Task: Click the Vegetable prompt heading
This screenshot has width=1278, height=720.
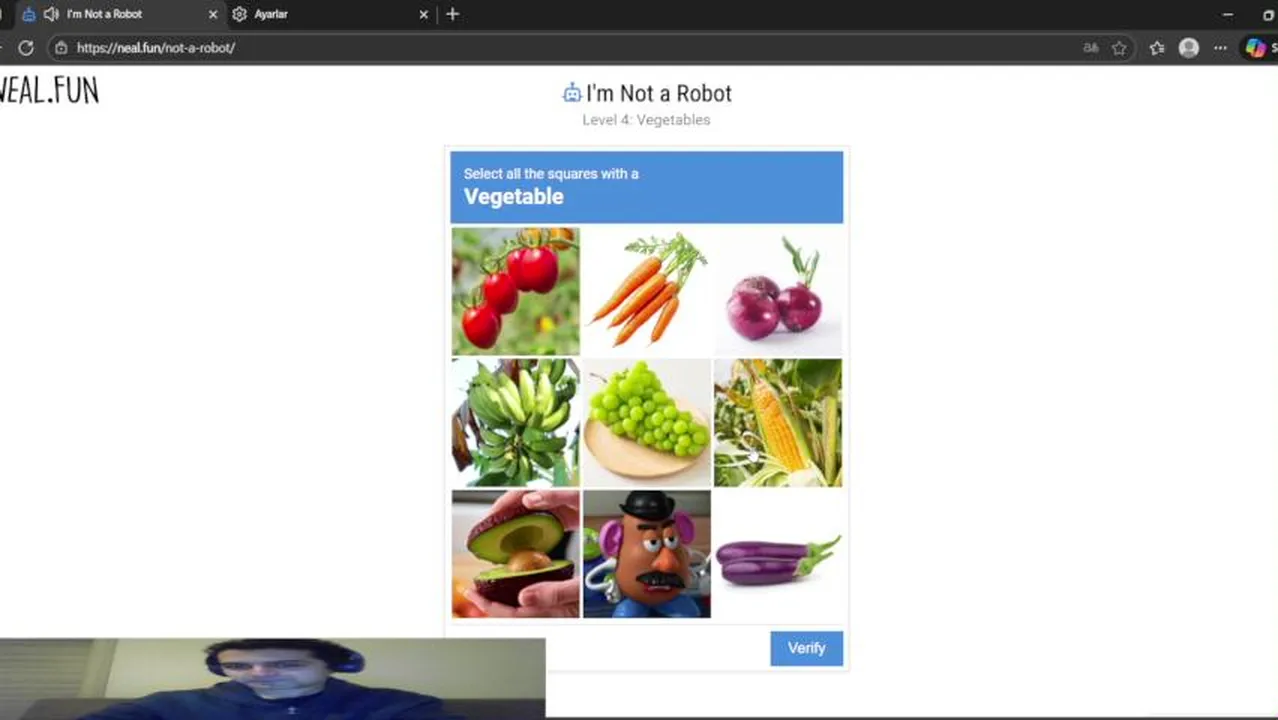Action: pyautogui.click(x=513, y=197)
